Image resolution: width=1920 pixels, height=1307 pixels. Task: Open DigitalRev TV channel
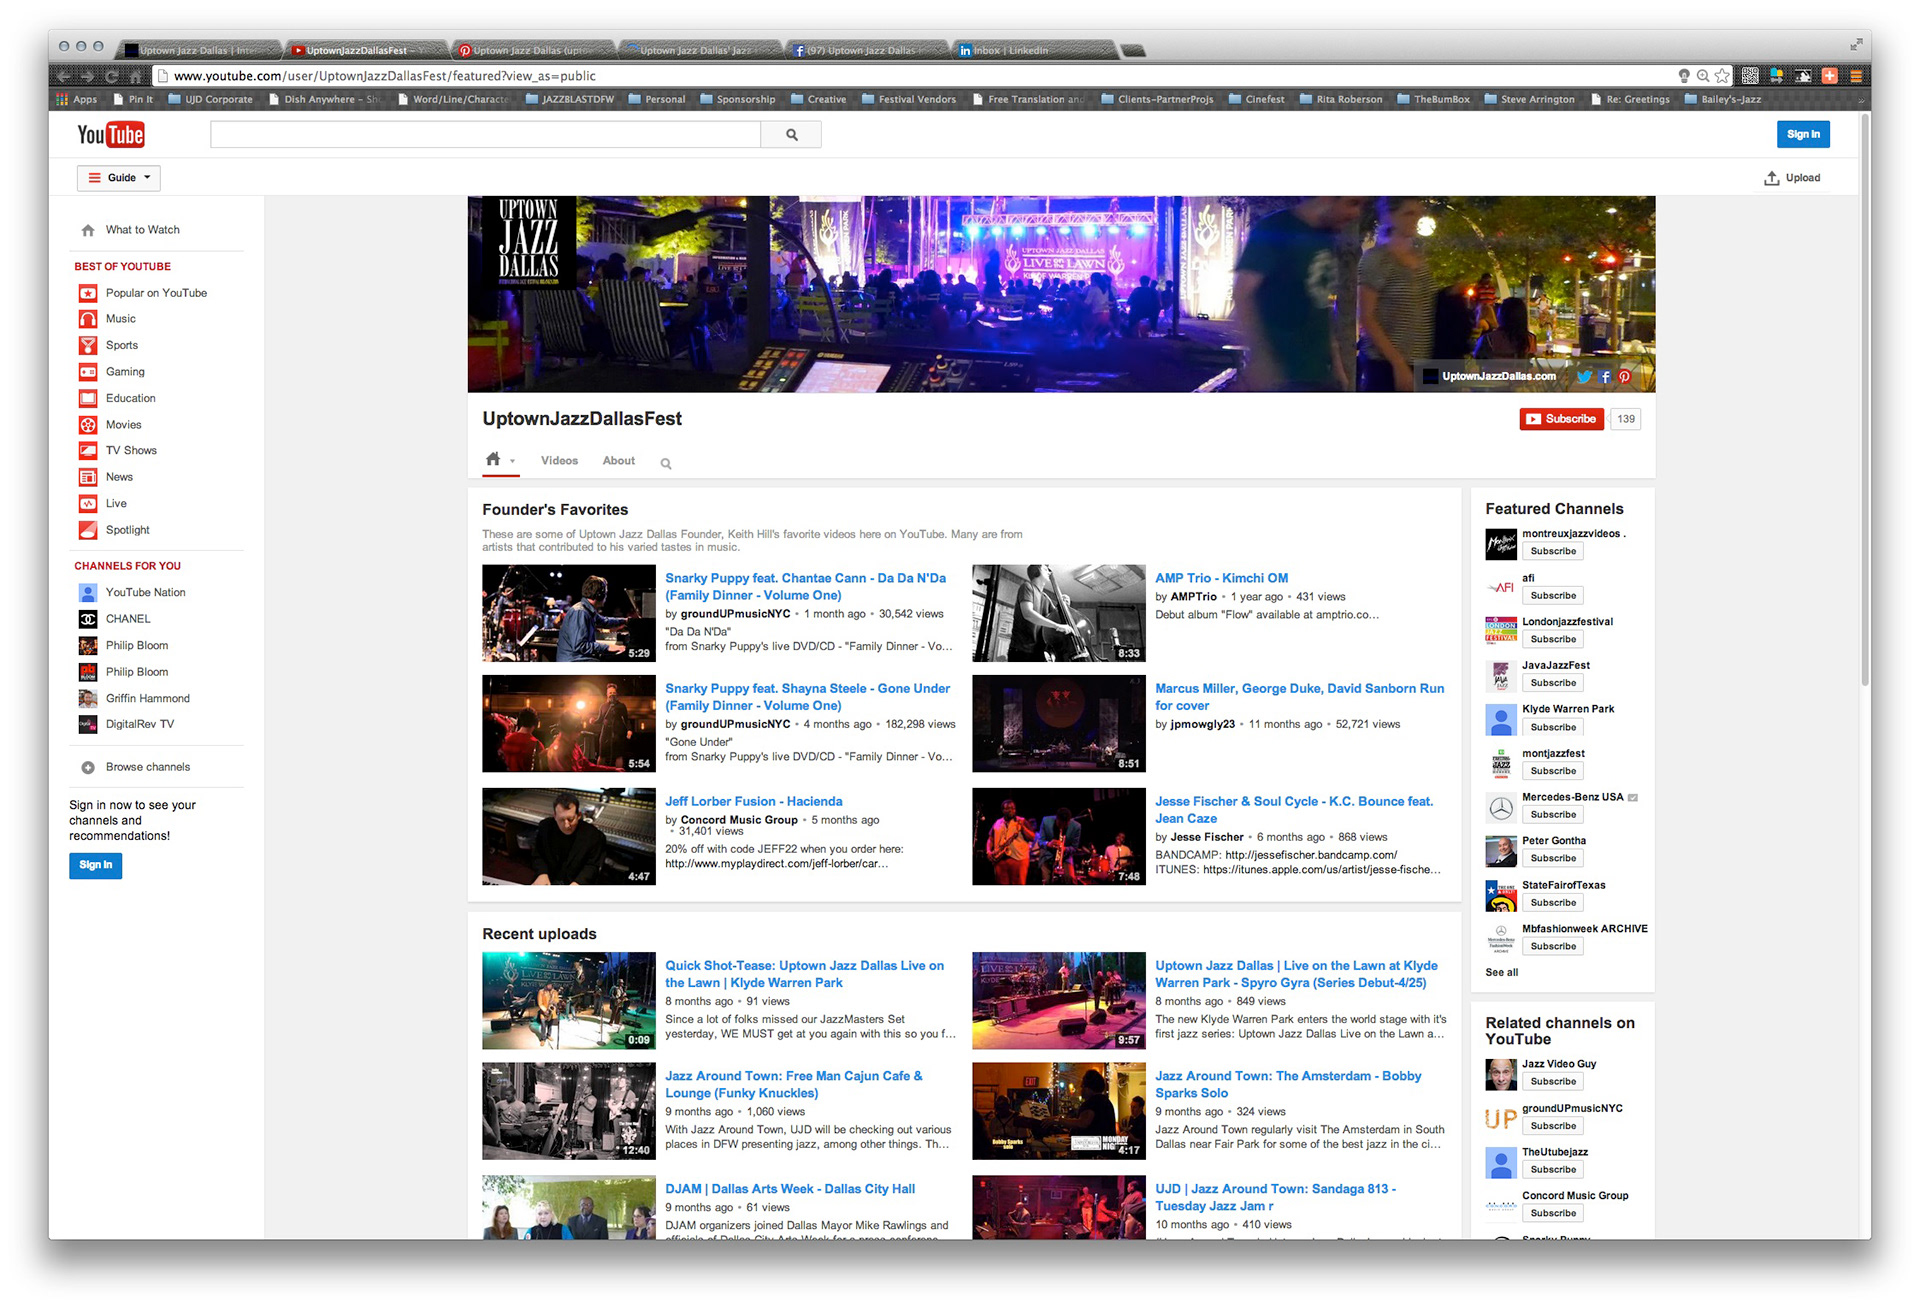pos(139,724)
